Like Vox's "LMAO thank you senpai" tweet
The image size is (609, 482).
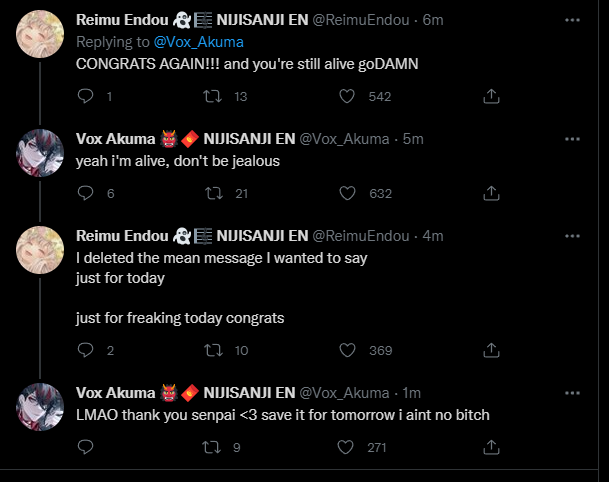[347, 447]
